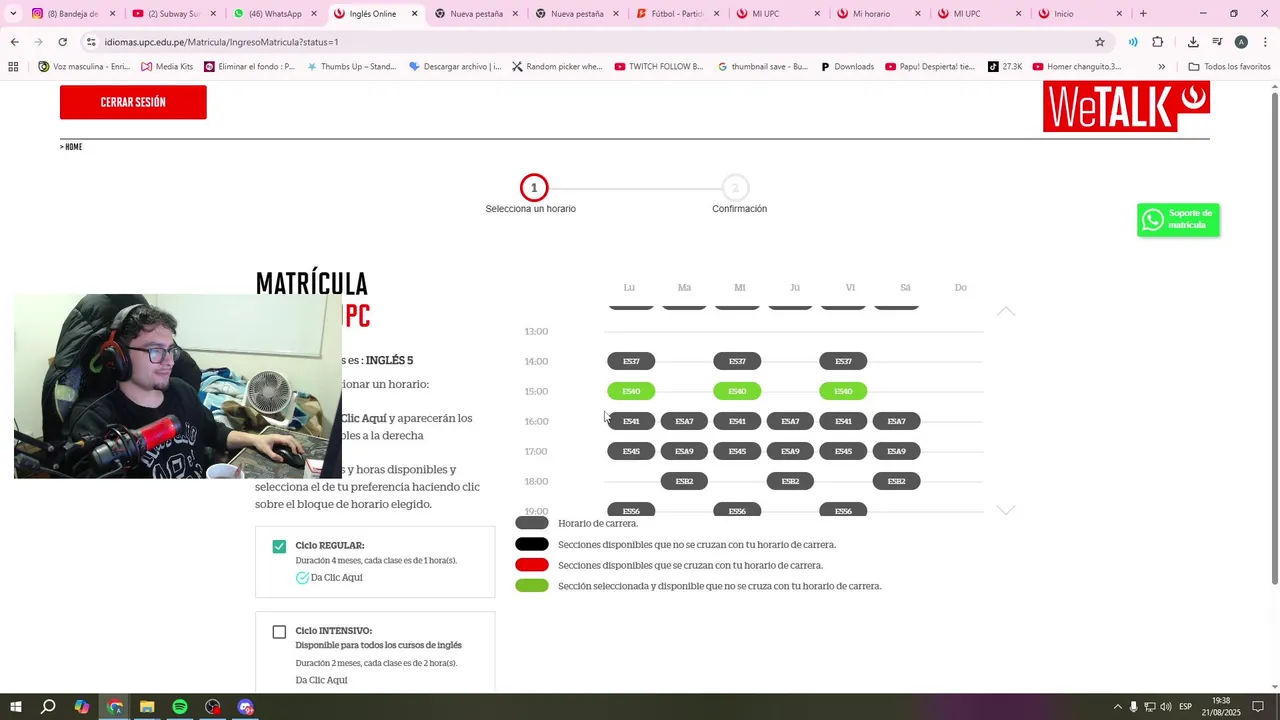
Task: Open the Random picker wheel bookmark
Action: click(557, 67)
